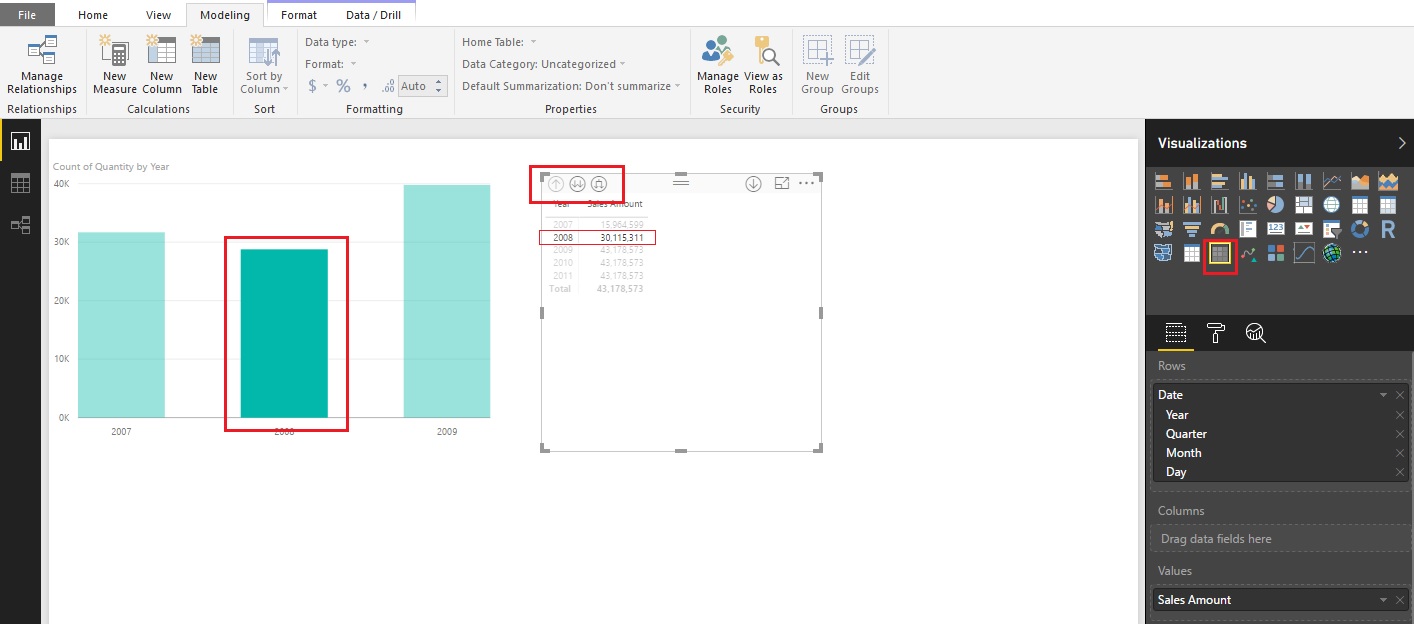Viewport: 1414px width, 624px height.
Task: Select Slicer visualization
Action: click(1331, 229)
